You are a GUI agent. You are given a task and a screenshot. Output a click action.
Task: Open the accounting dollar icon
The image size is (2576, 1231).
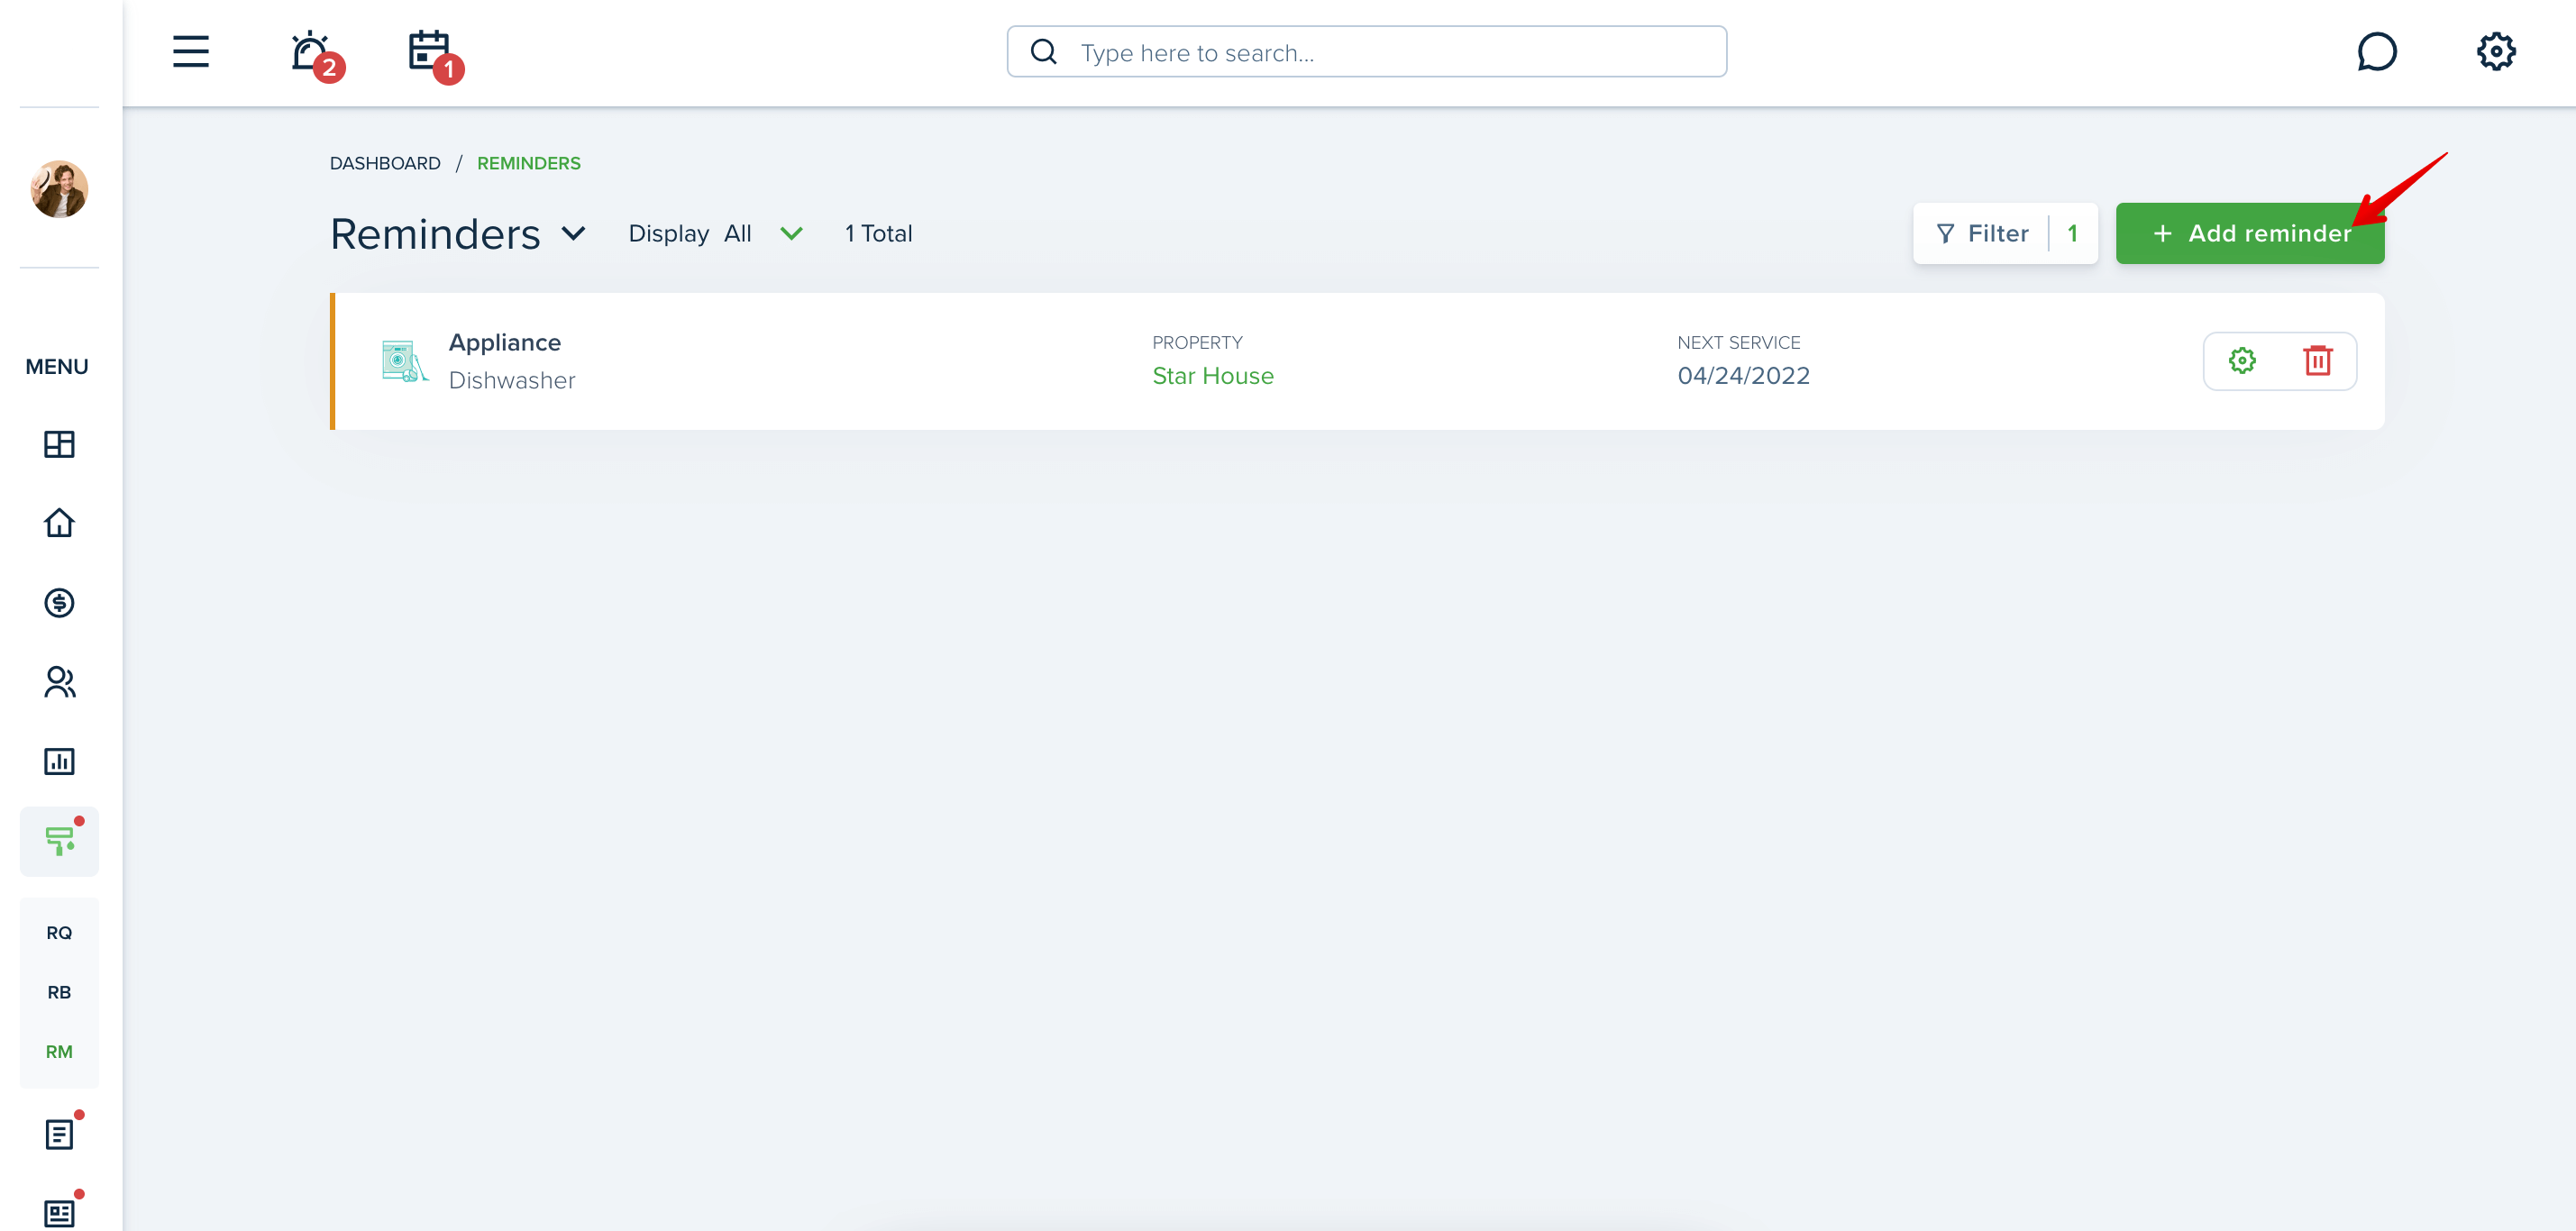point(59,602)
